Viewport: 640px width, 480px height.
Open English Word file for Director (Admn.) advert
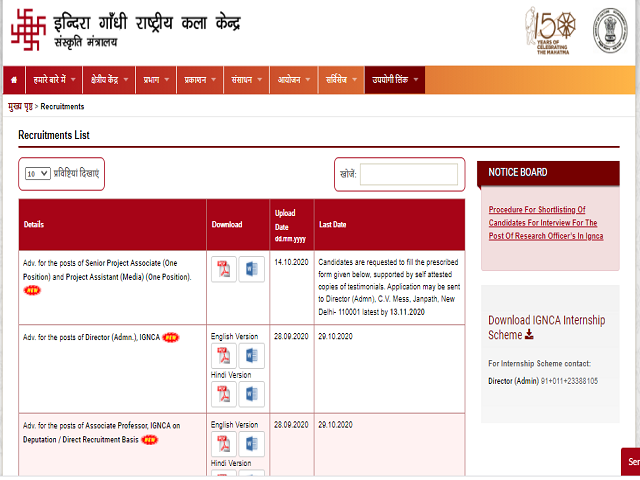pyautogui.click(x=251, y=356)
